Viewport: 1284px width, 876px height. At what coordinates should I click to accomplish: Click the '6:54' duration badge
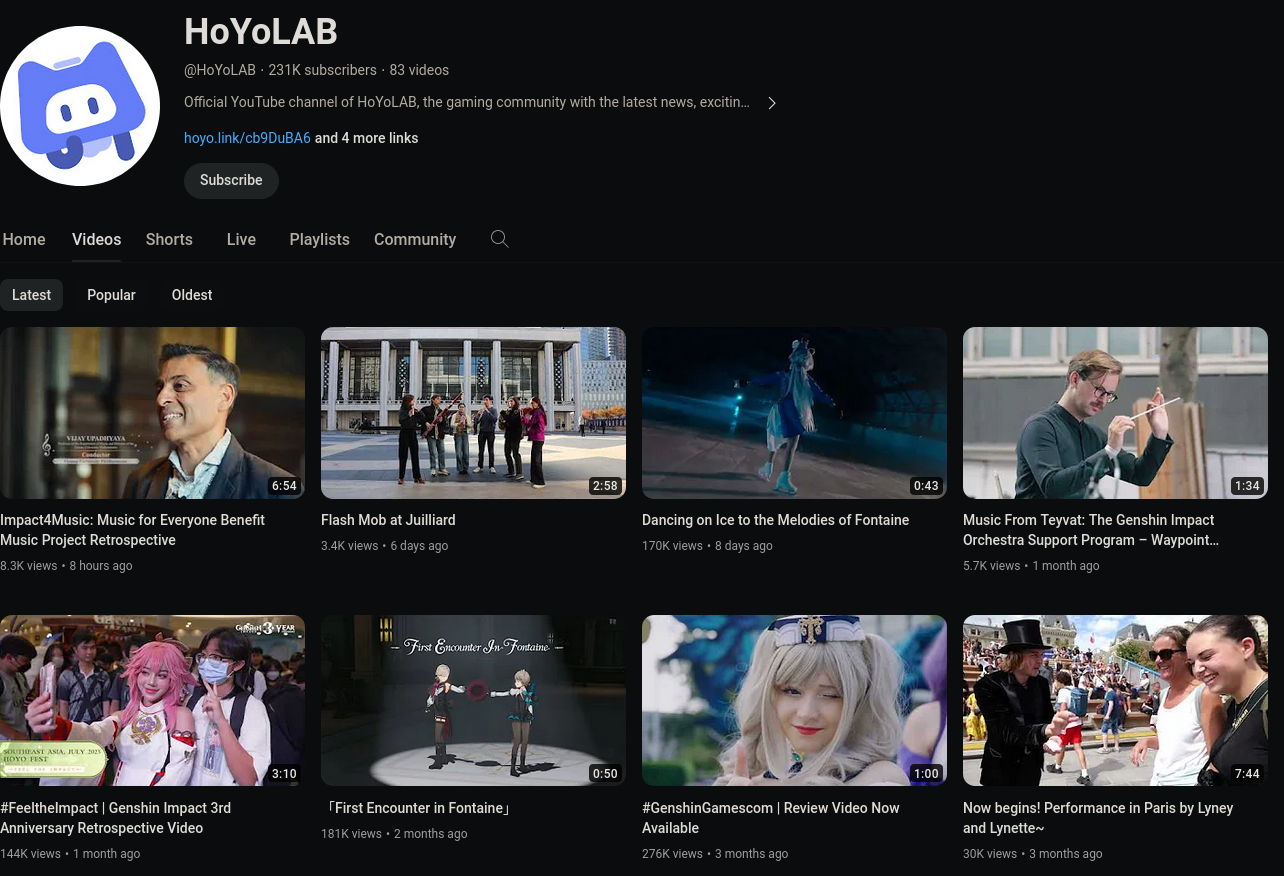pyautogui.click(x=284, y=486)
